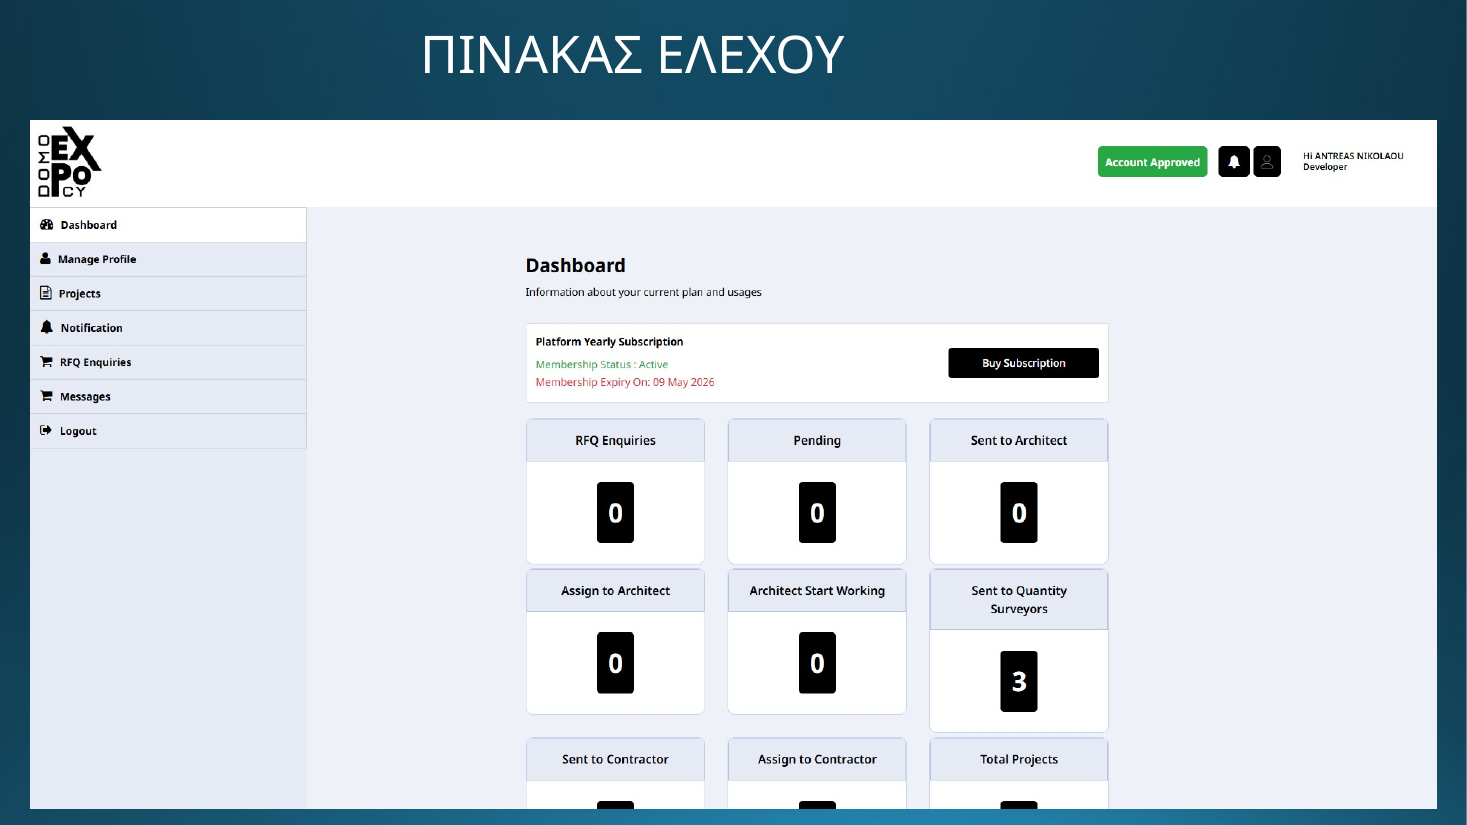Viewport: 1467px width, 825px height.
Task: Select Notification in the sidebar
Action: click(x=168, y=328)
